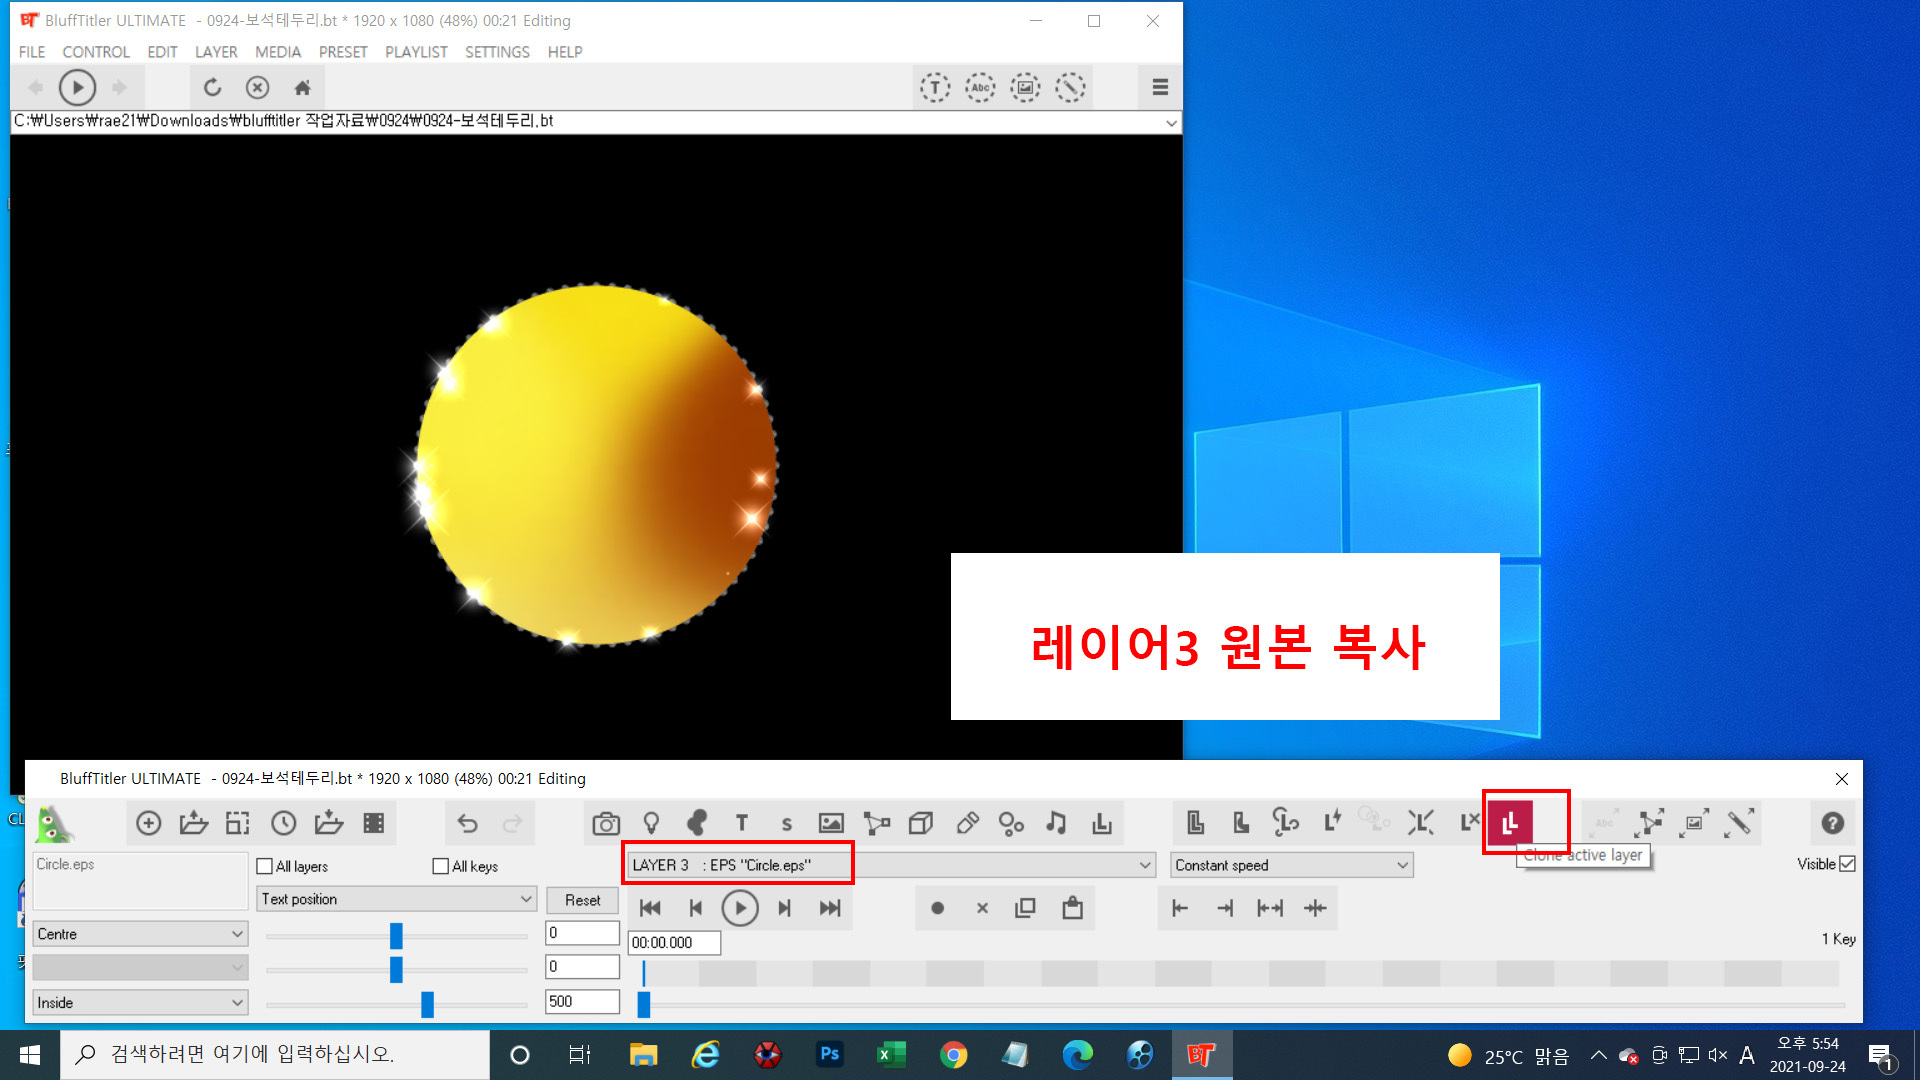The image size is (1920, 1080).
Task: Add a camera layer
Action: (605, 823)
